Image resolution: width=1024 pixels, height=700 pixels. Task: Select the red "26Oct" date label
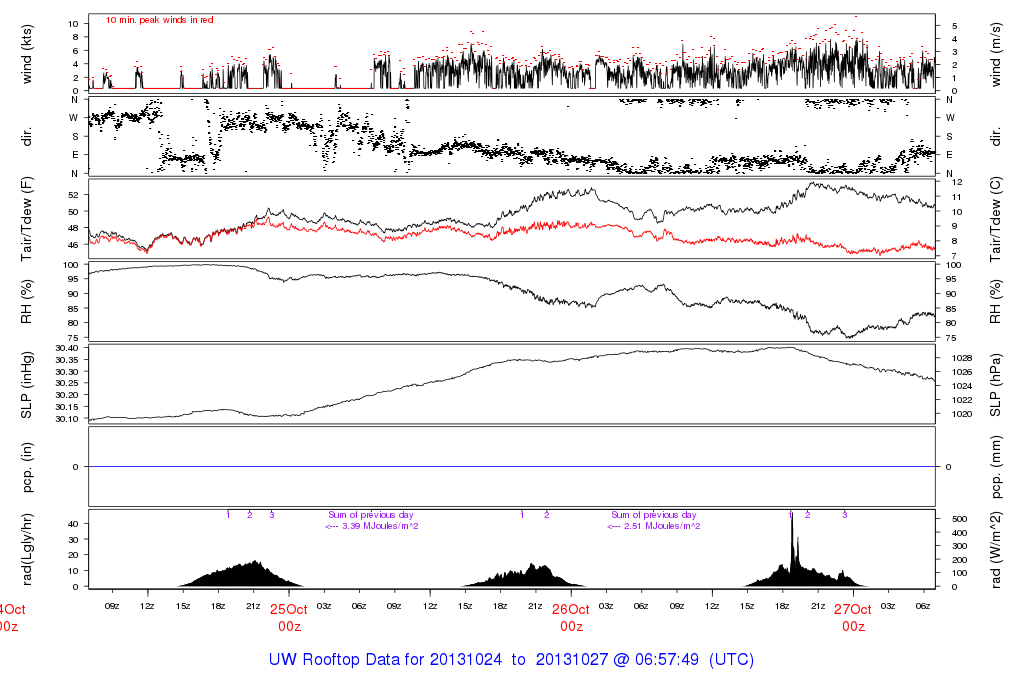tap(571, 609)
